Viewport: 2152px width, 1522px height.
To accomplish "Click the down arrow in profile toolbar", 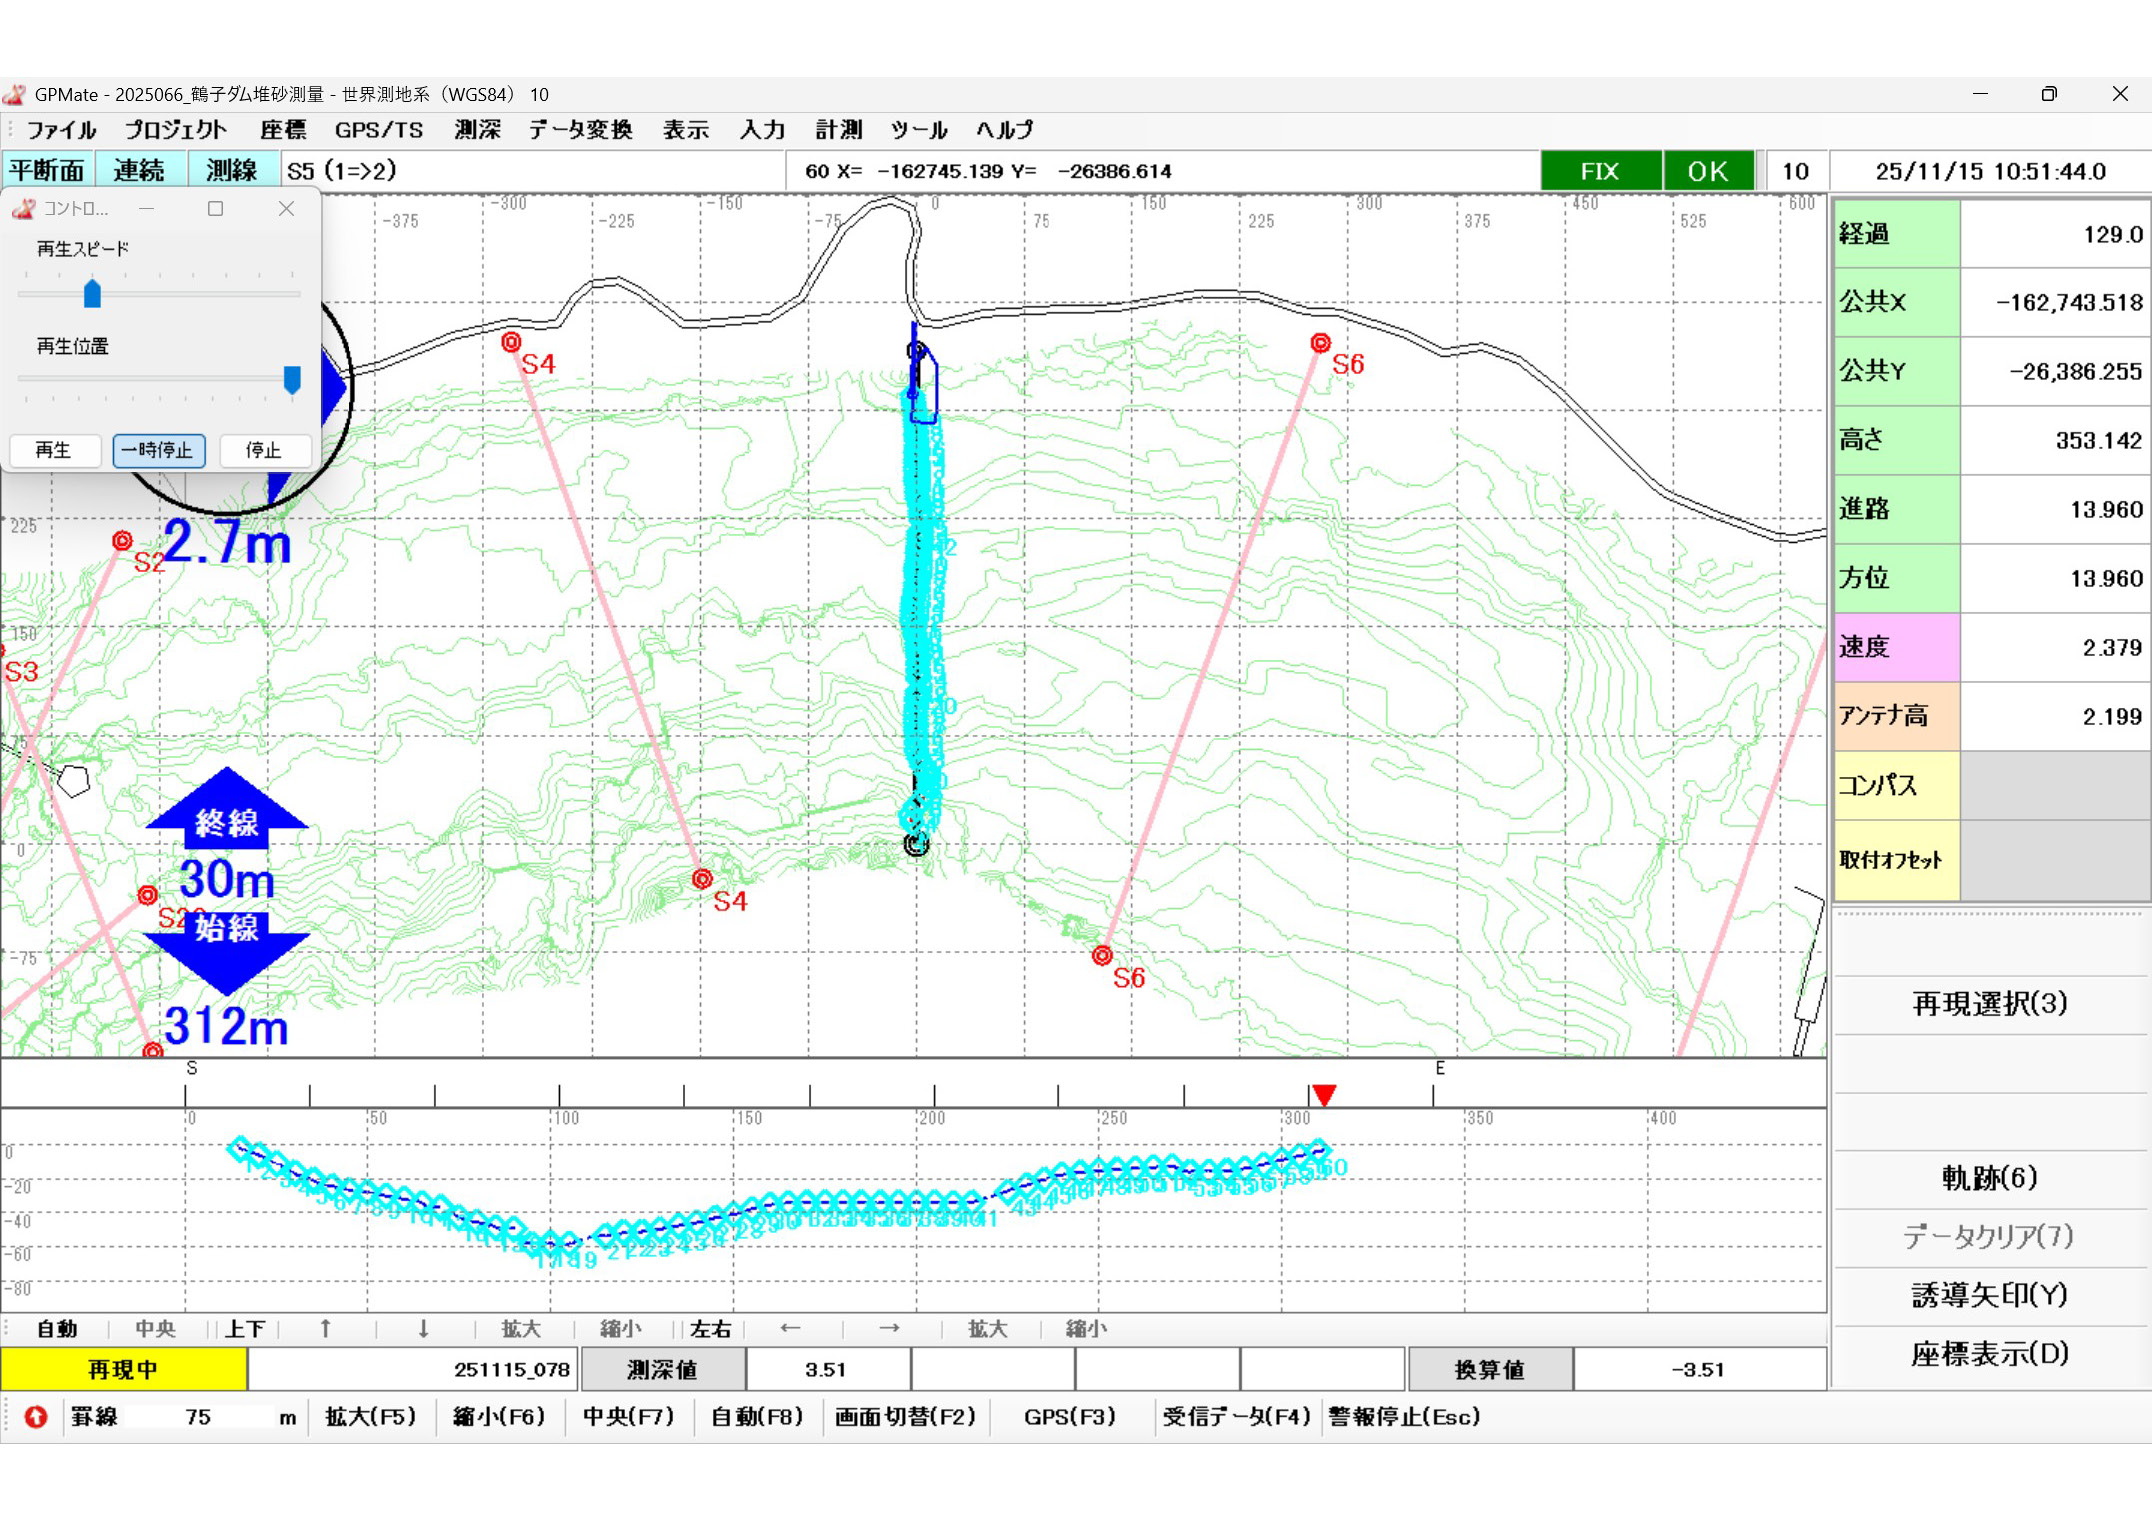I will pos(423,1329).
